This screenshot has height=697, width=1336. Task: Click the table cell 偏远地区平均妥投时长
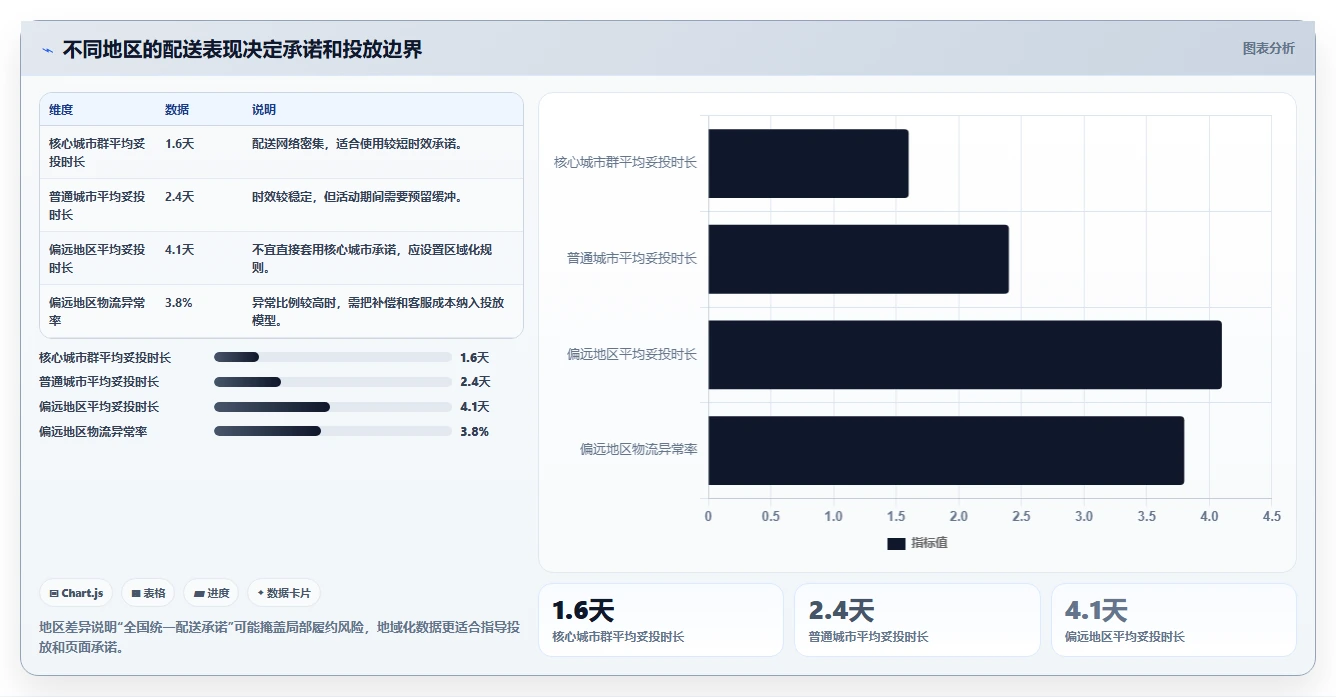97,258
